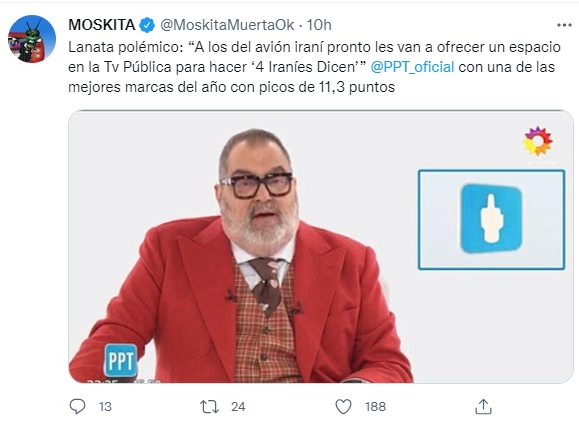View the 13 replies count
The height and width of the screenshot is (422, 579).
[105, 407]
